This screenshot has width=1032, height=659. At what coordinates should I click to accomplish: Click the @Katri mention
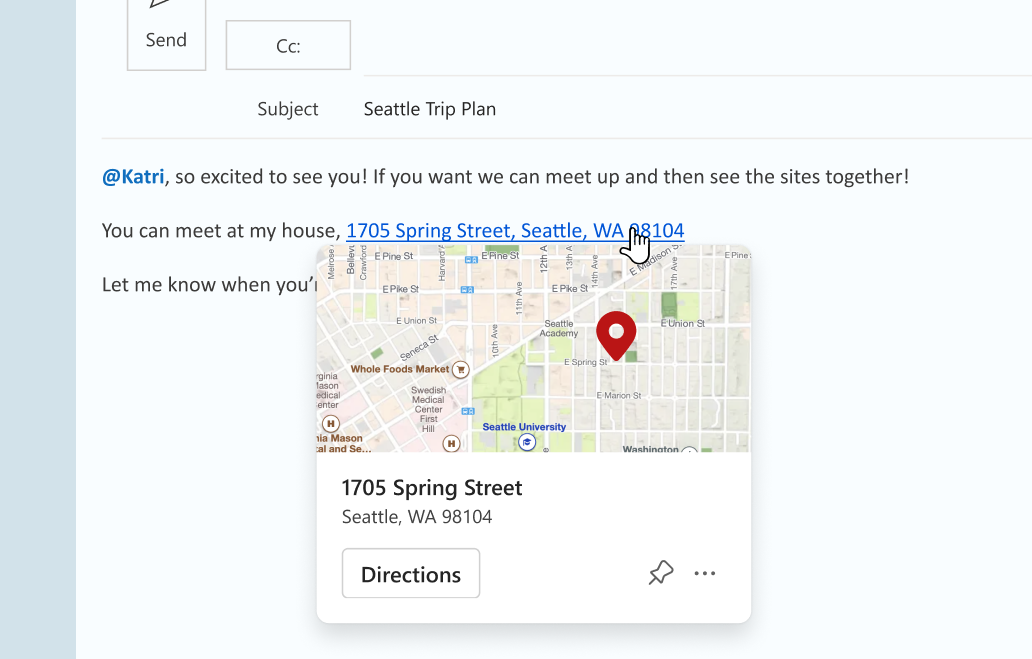(x=133, y=176)
